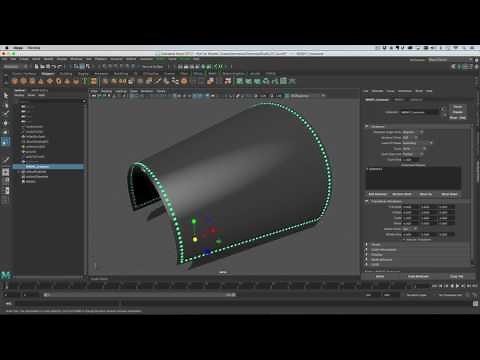Open the Window menu in macOS menu bar
Screen dimensions: 480x360
(34, 48)
